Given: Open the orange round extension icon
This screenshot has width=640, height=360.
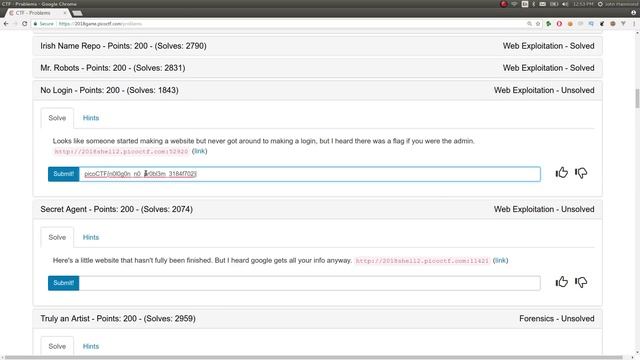Looking at the screenshot, I should pos(570,24).
